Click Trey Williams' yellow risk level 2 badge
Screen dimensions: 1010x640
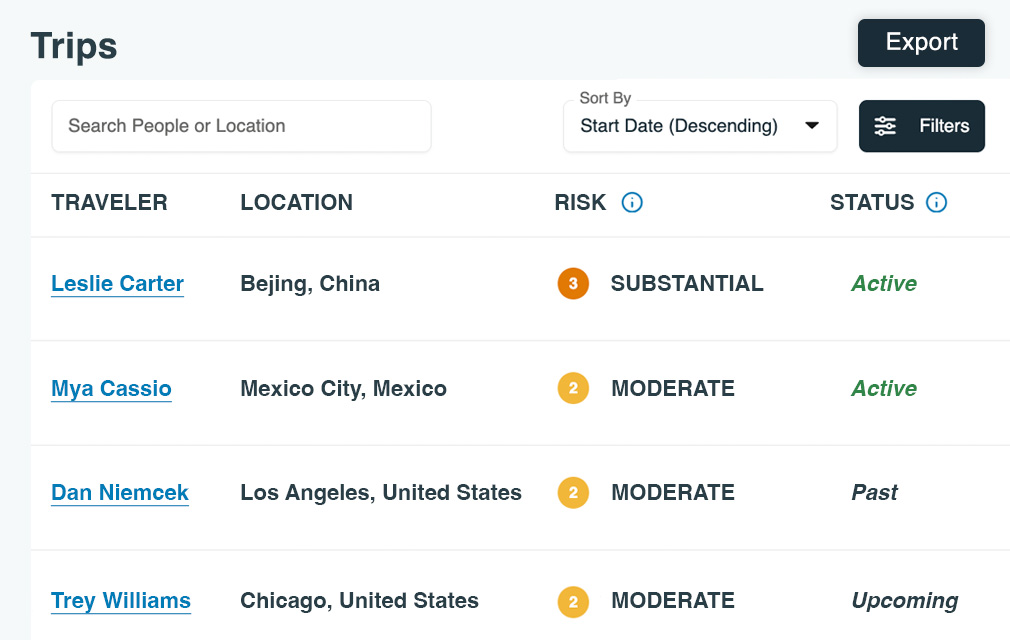(573, 601)
